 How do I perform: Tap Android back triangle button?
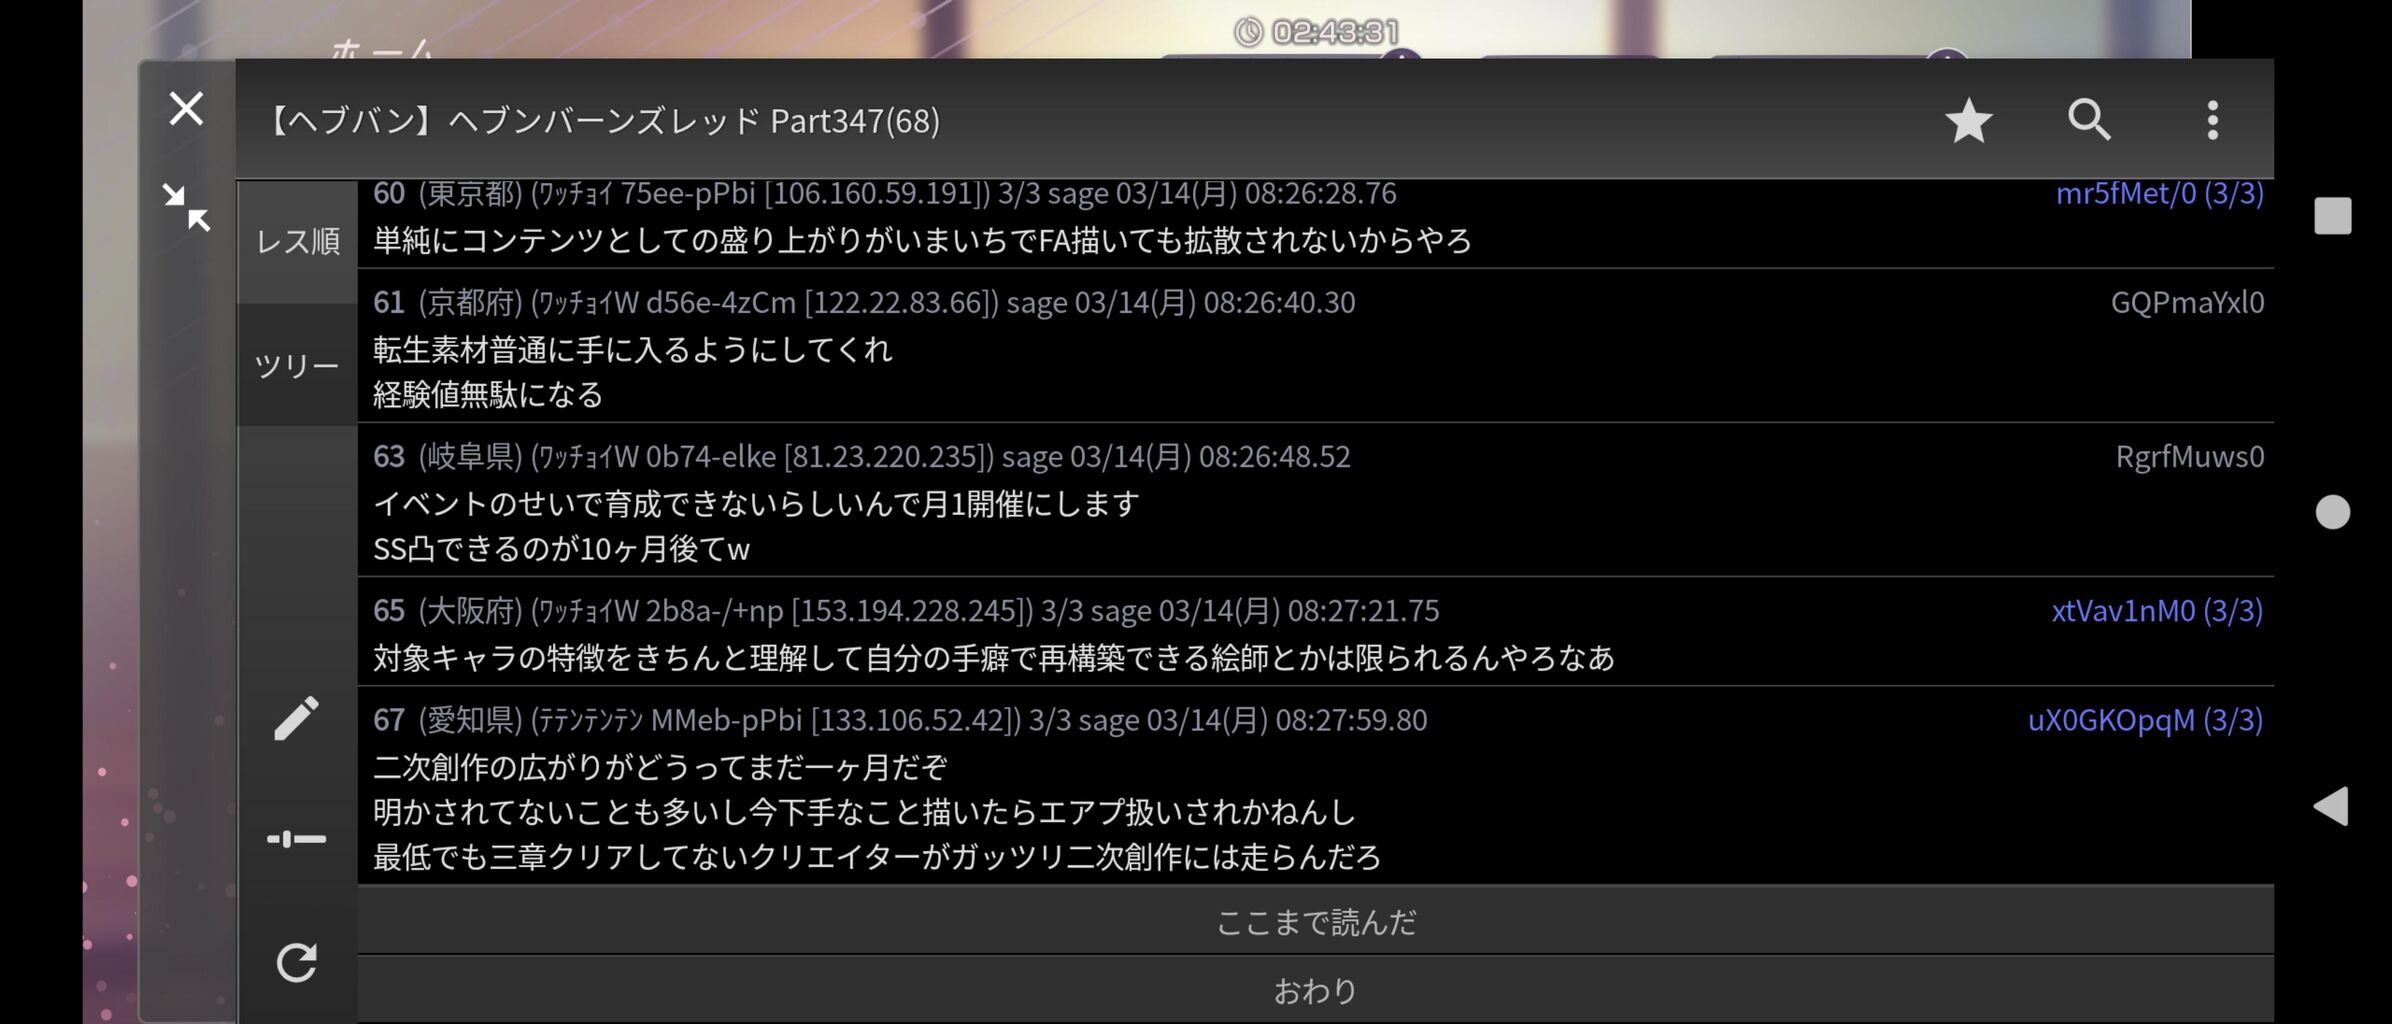coord(2331,806)
